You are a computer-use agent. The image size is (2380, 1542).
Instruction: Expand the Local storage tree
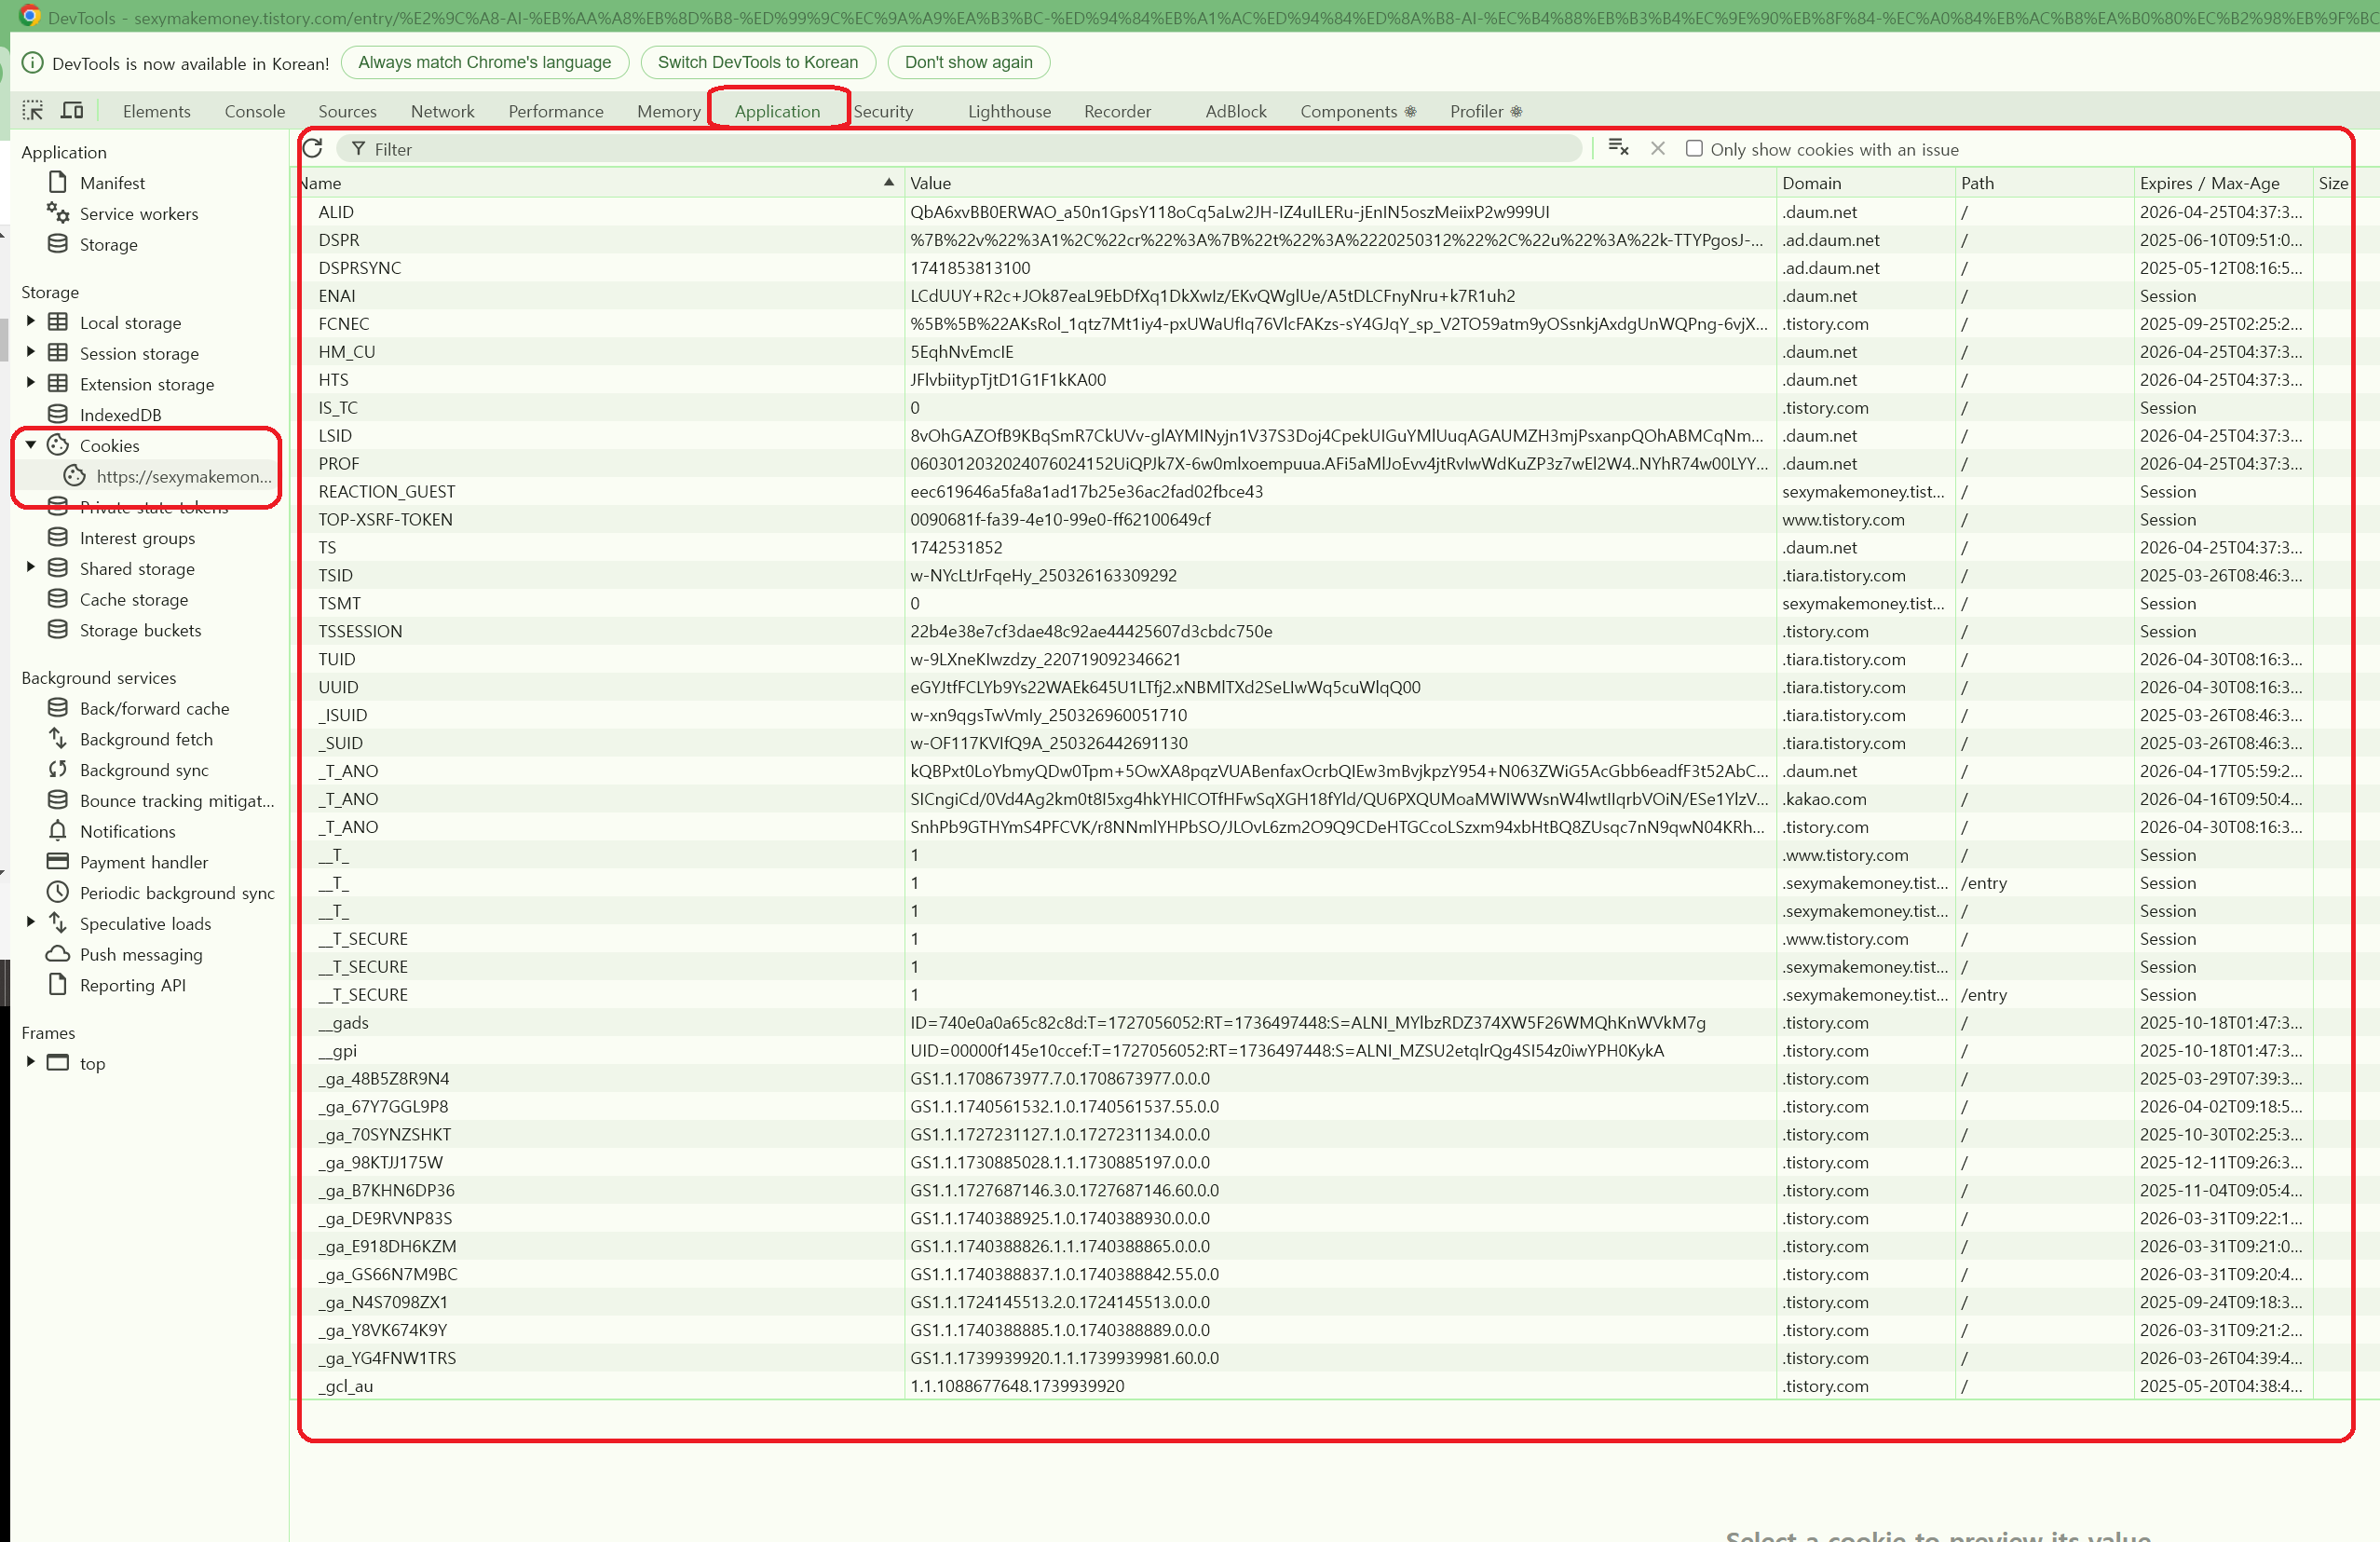(x=31, y=322)
